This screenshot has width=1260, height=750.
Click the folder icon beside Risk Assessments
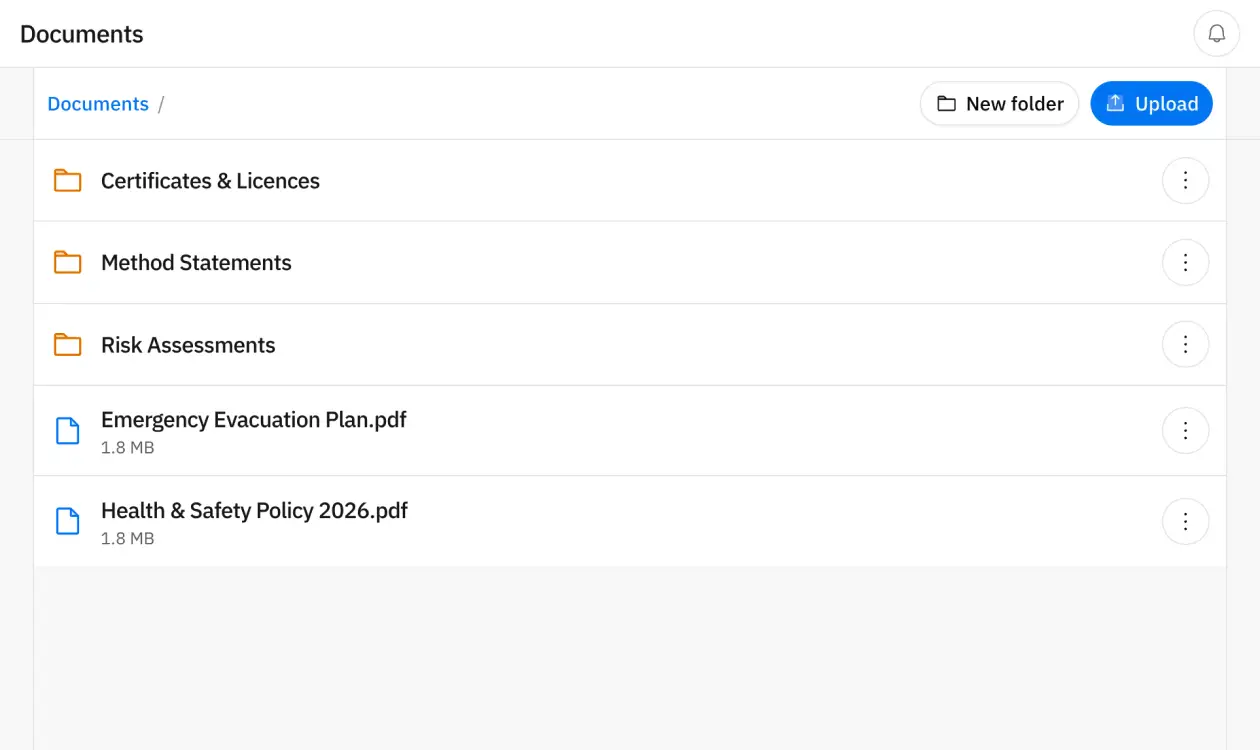click(x=67, y=344)
